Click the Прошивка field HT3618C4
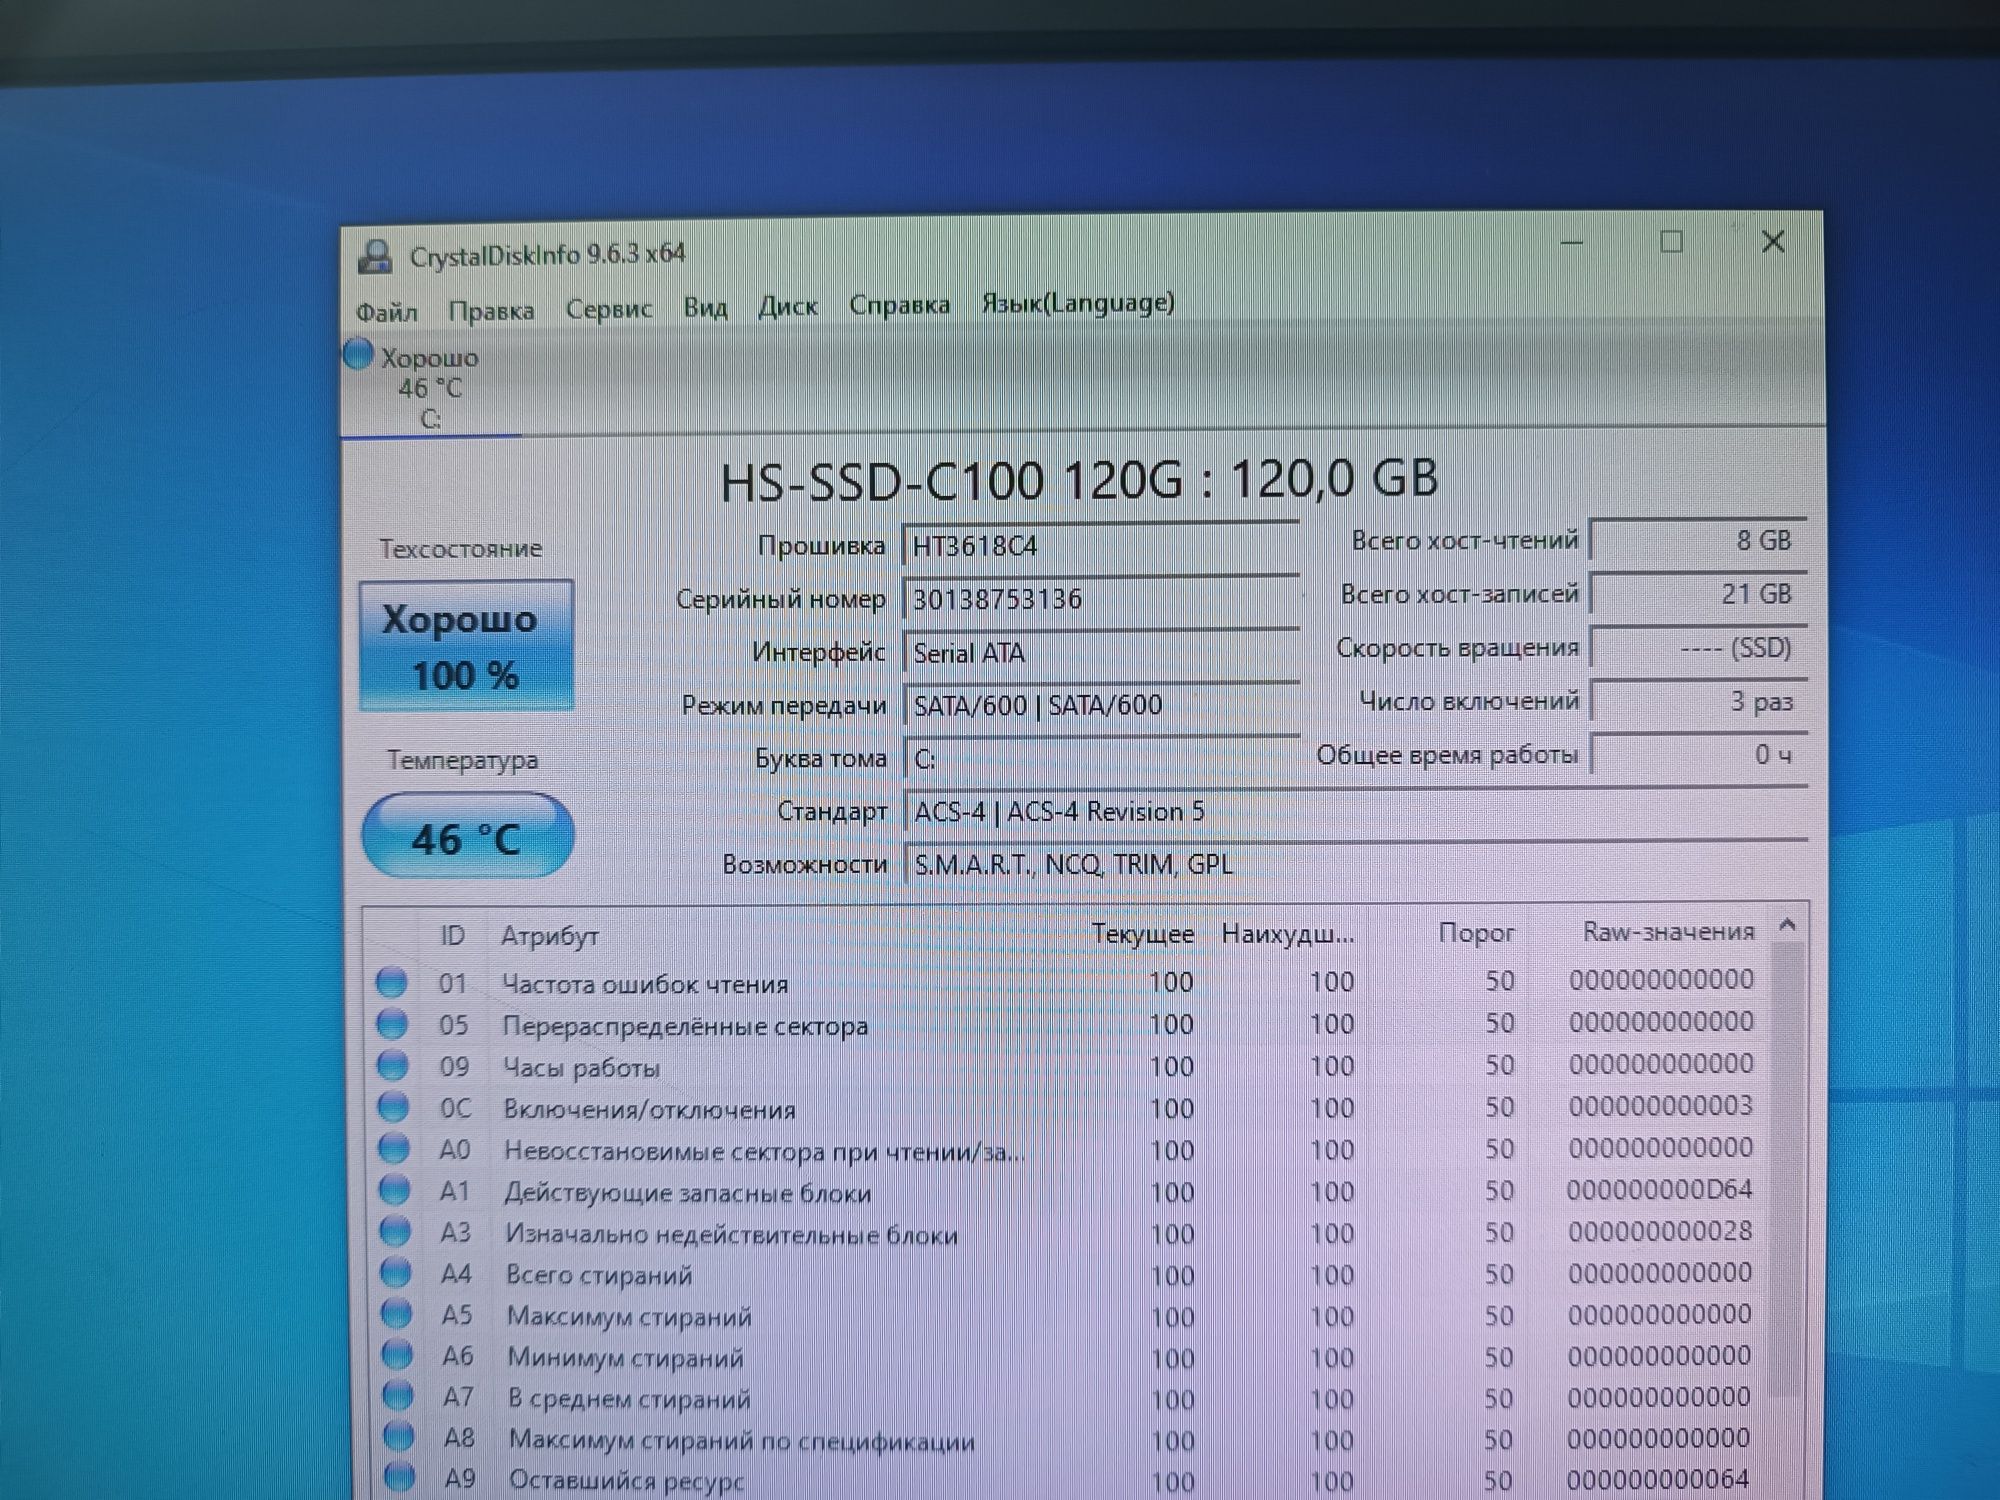2000x1500 pixels. [x=1100, y=545]
